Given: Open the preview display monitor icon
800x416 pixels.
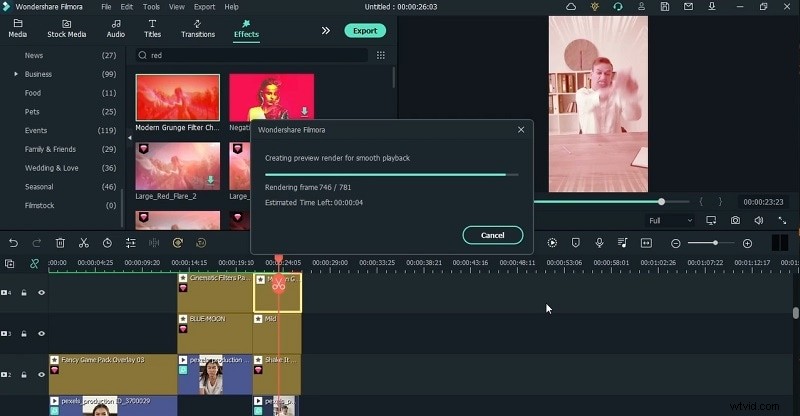Looking at the screenshot, I should pos(711,221).
